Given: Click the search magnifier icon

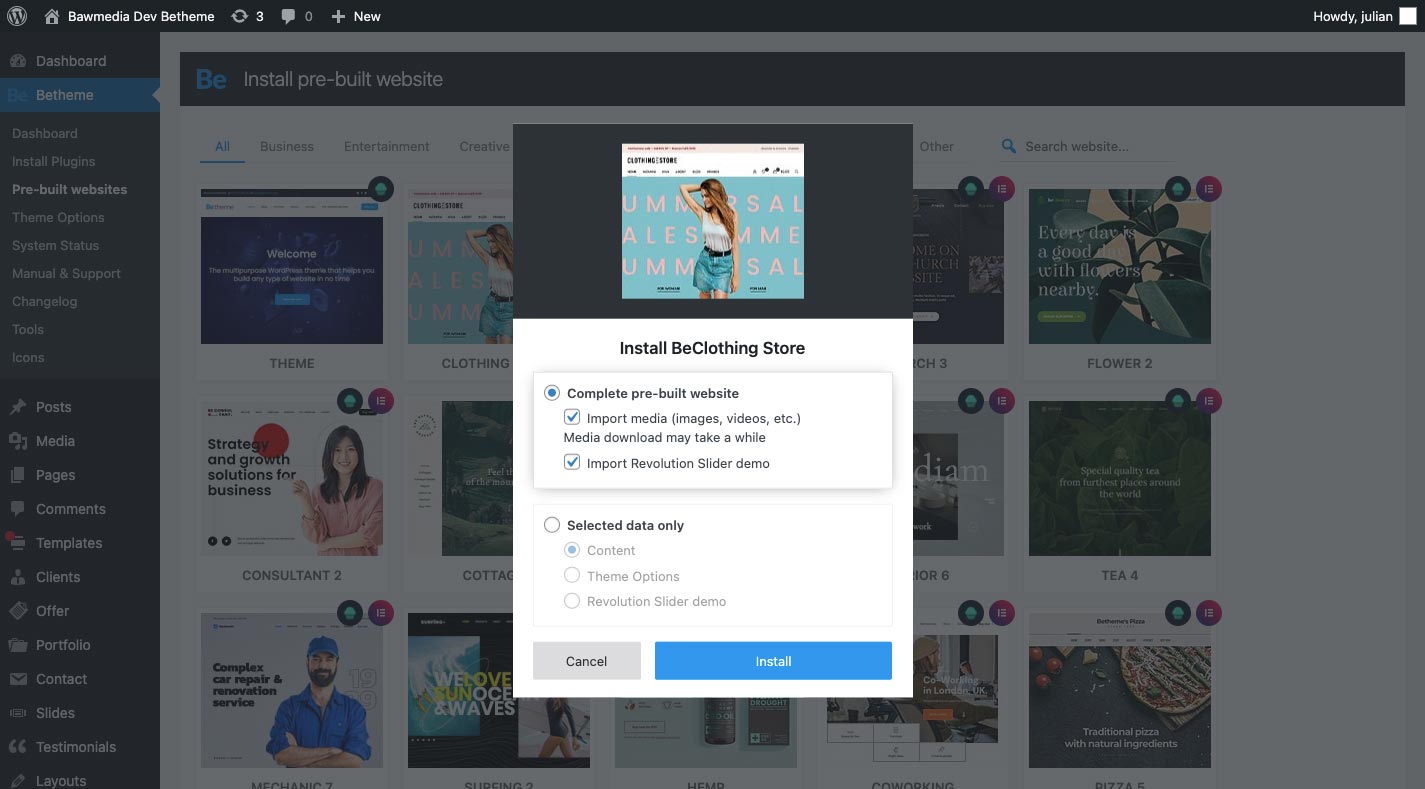Looking at the screenshot, I should click(x=1009, y=146).
